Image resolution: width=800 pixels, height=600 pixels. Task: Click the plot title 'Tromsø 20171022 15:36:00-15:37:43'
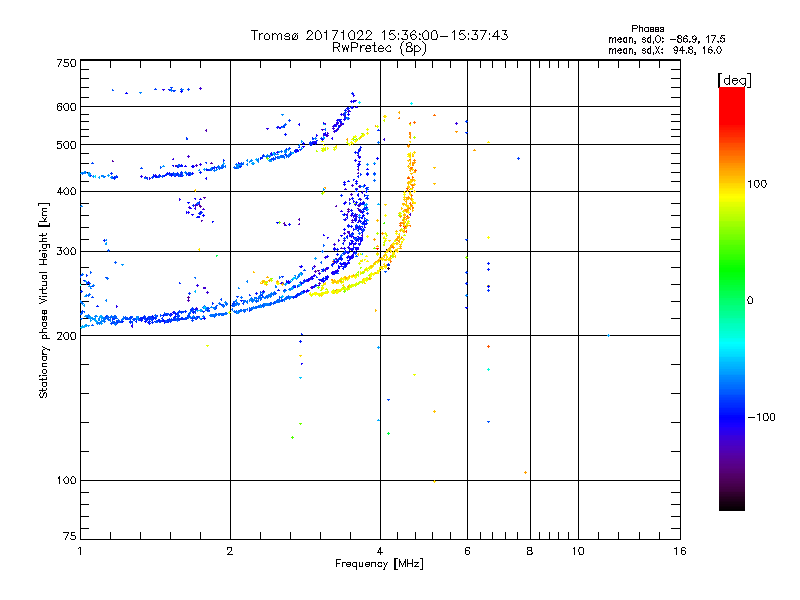pos(379,35)
